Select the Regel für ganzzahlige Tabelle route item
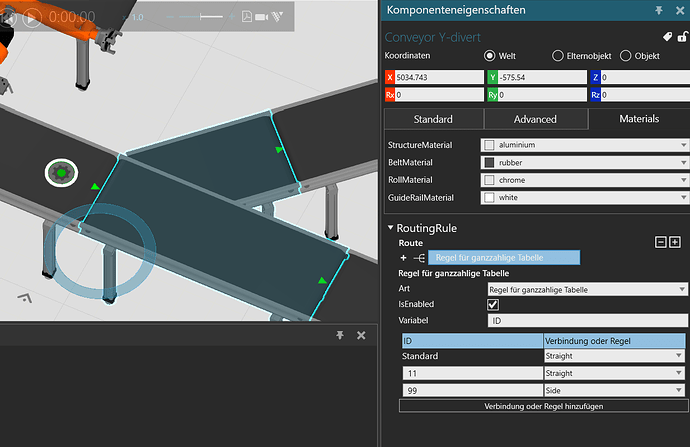This screenshot has height=447, width=690. (504, 258)
